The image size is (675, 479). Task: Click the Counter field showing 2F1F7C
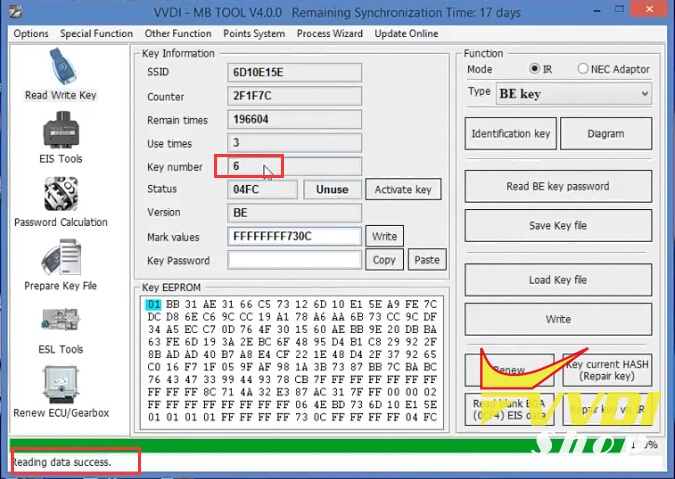[294, 96]
